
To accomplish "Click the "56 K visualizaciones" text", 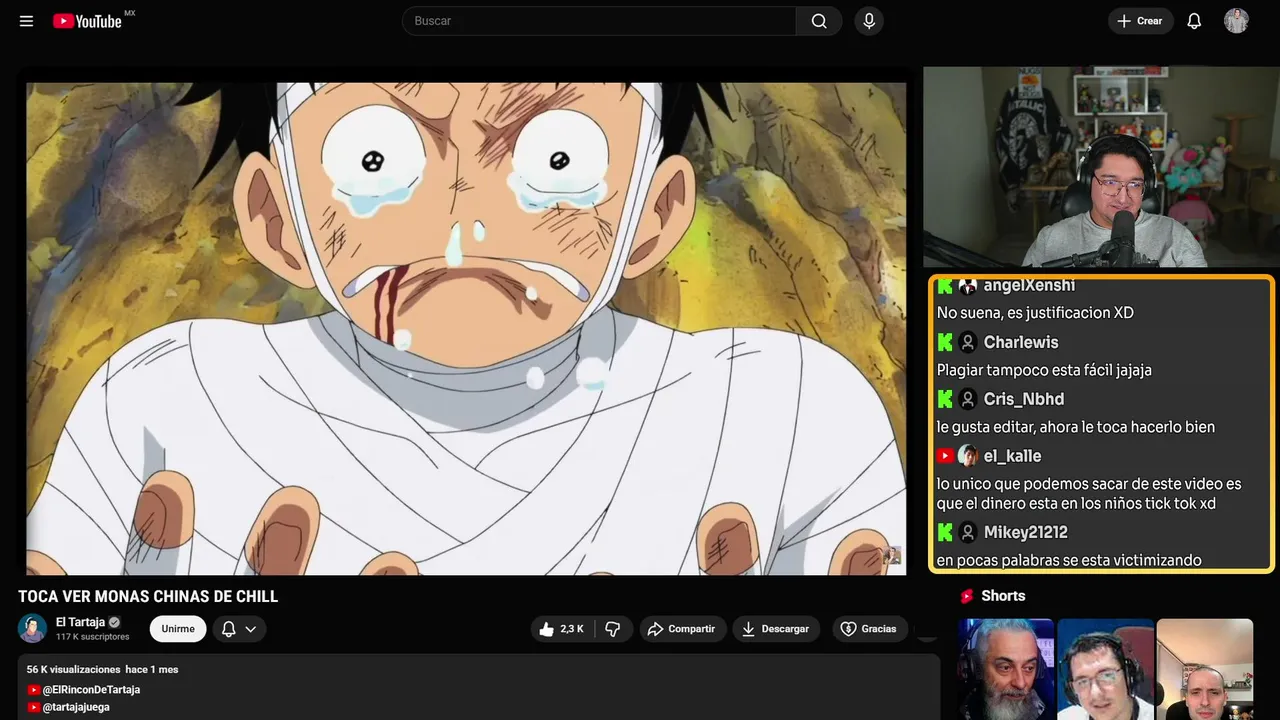I will click(x=73, y=670).
